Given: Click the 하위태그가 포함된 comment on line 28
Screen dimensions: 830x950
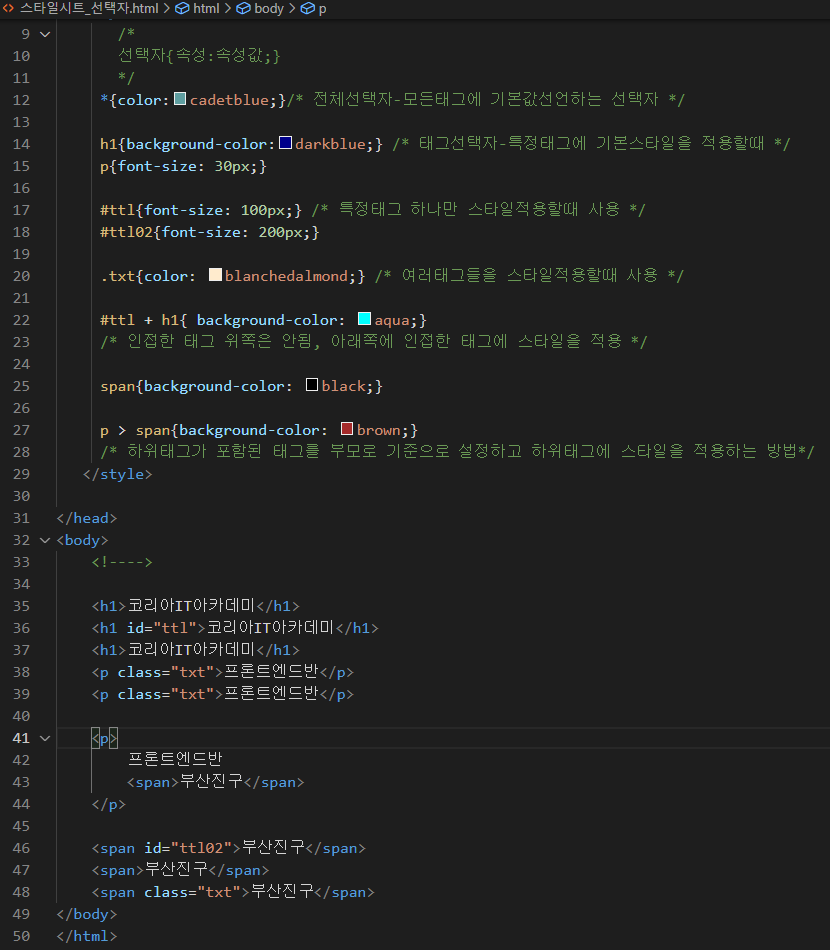Looking at the screenshot, I should [457, 452].
